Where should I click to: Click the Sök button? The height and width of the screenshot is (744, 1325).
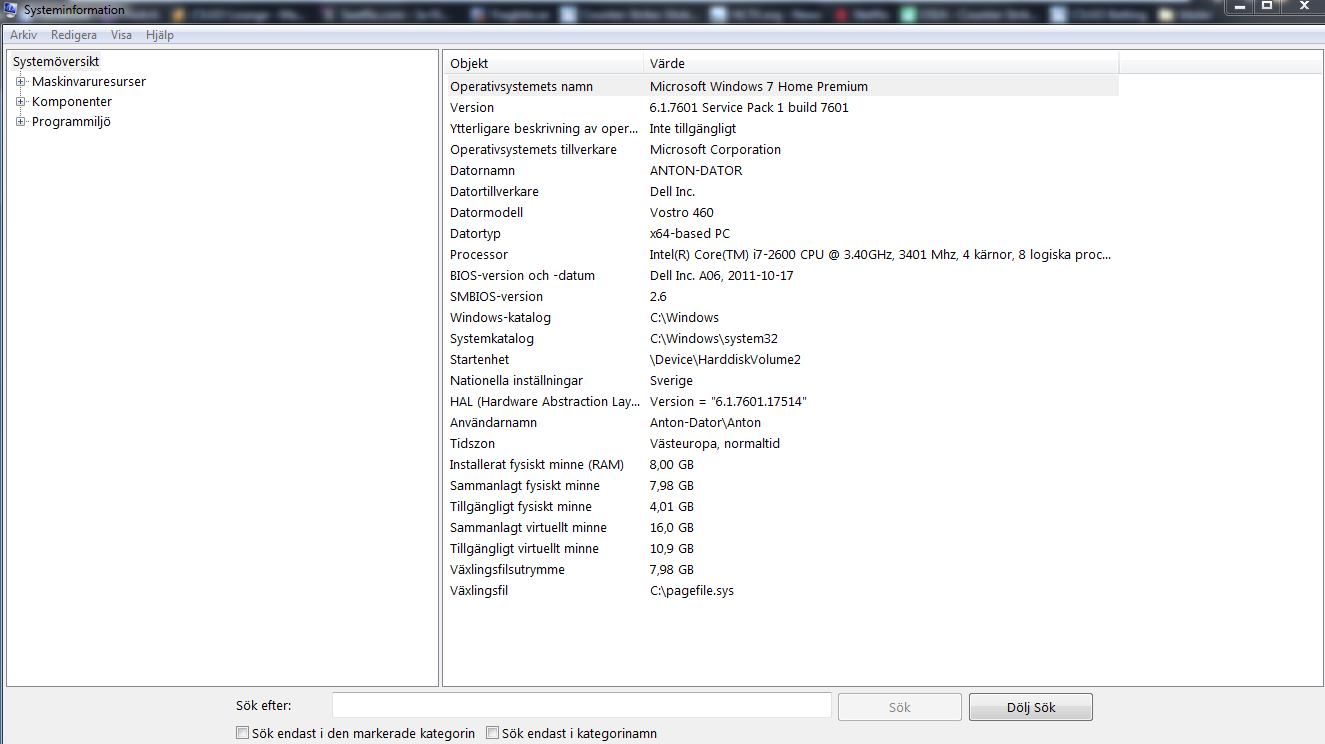pos(900,707)
